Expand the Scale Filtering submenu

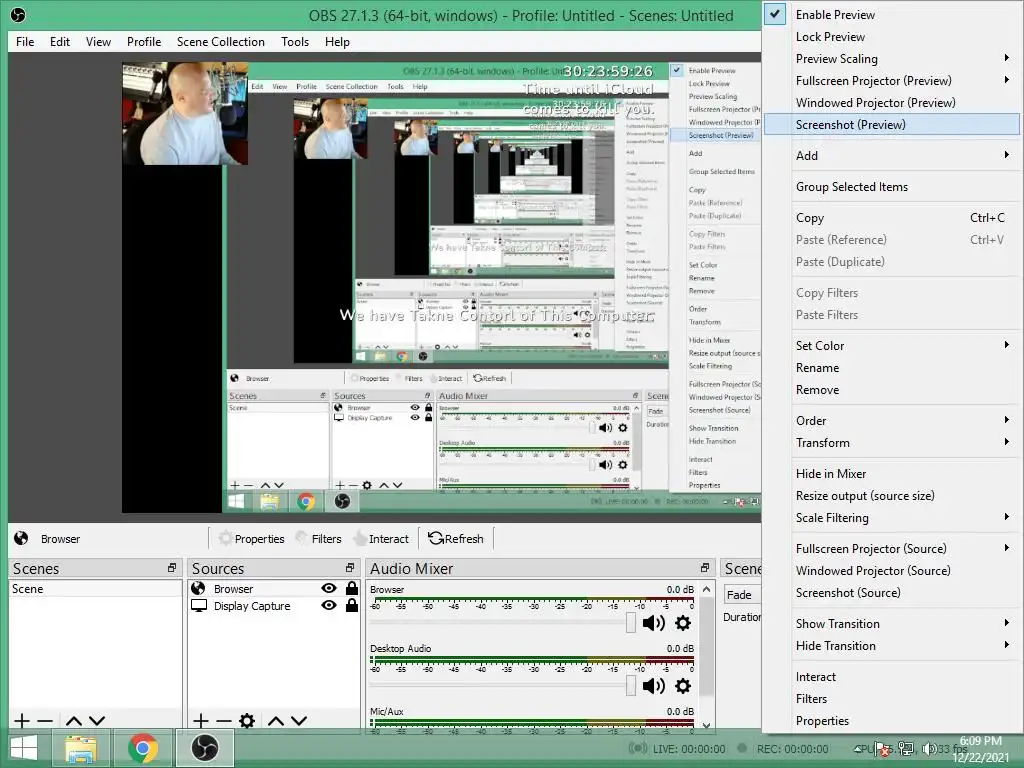click(x=891, y=518)
